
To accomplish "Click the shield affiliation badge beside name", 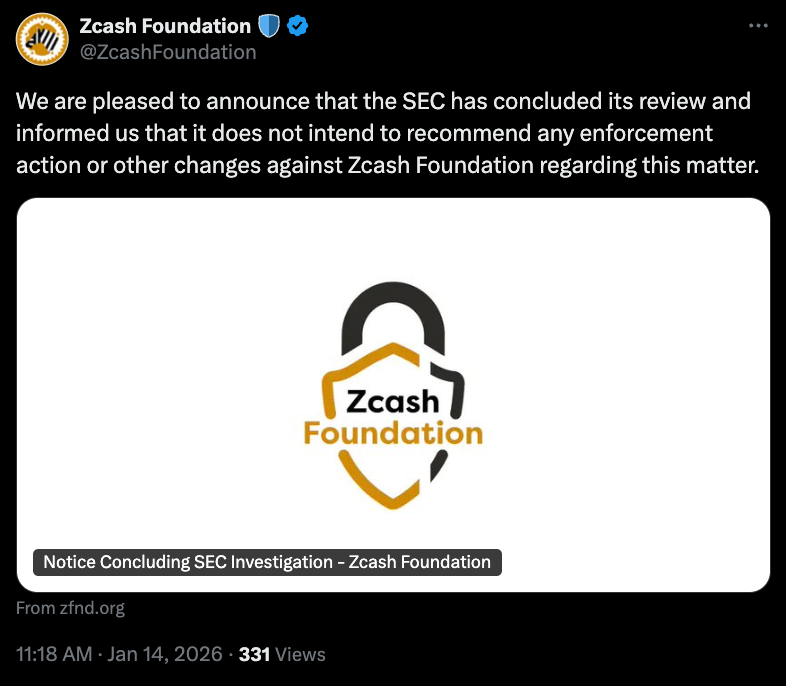I will click(270, 26).
